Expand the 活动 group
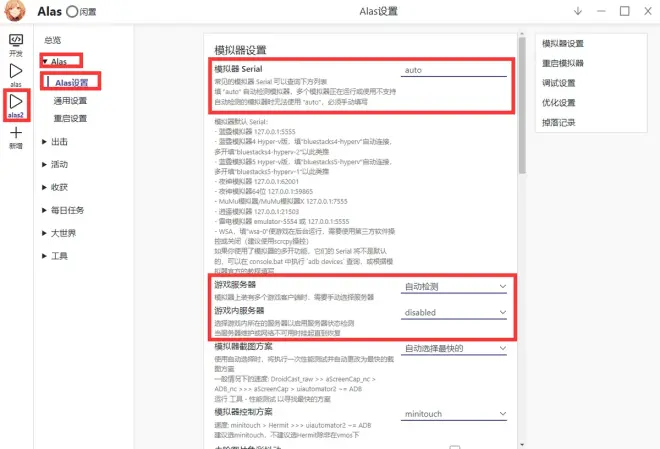 tap(55, 165)
